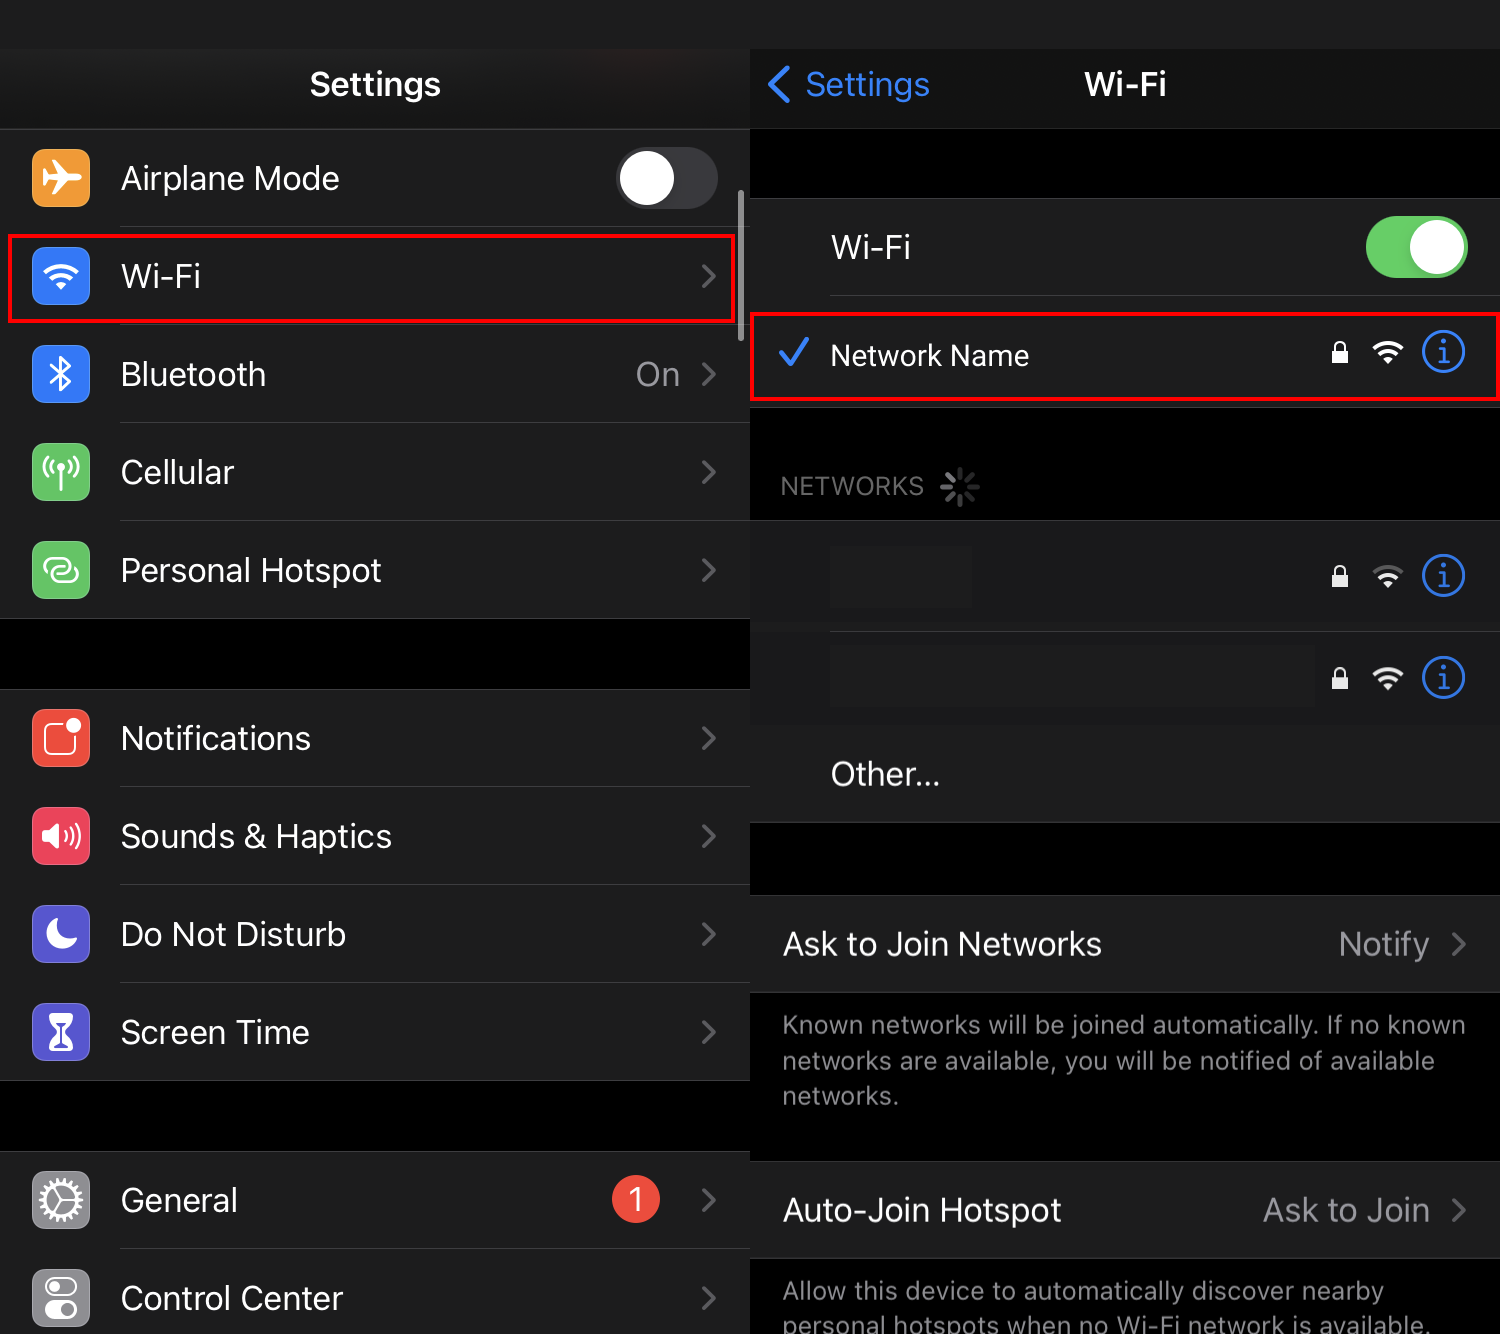Open the Personal Hotspot settings entry
This screenshot has height=1334, width=1500.
(x=375, y=570)
